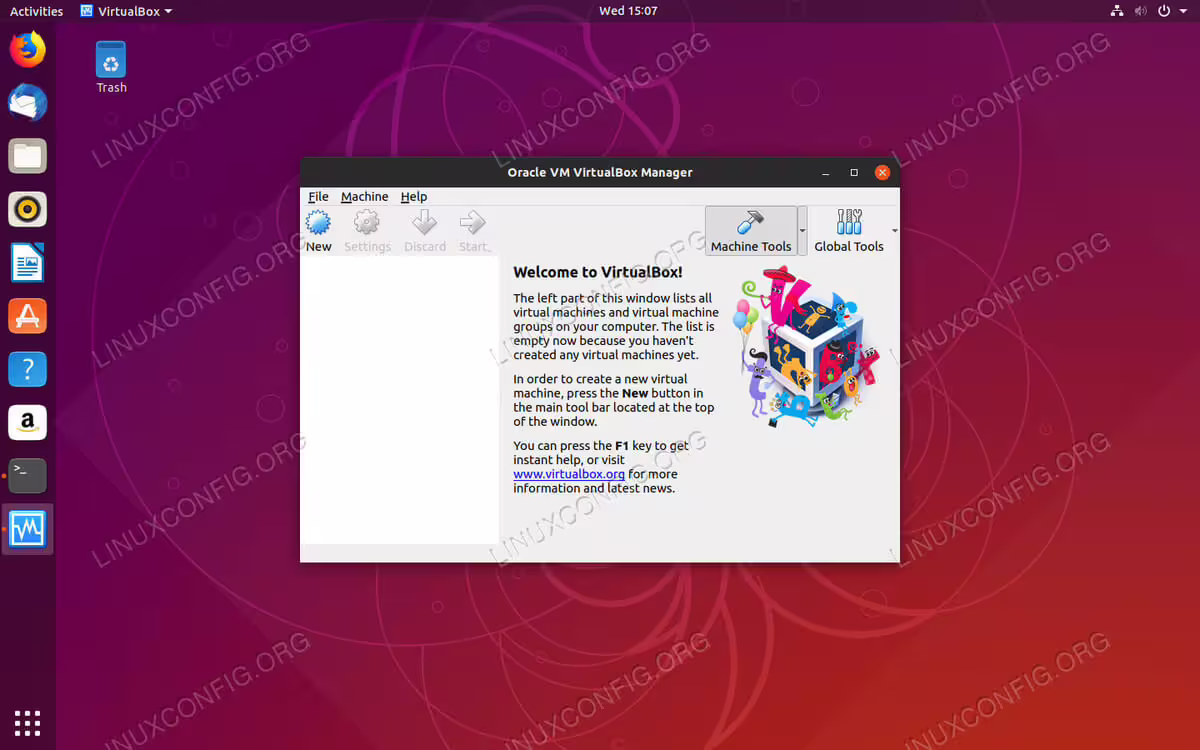The width and height of the screenshot is (1200, 750).
Task: Click the network icon in the system tray
Action: click(x=1118, y=11)
